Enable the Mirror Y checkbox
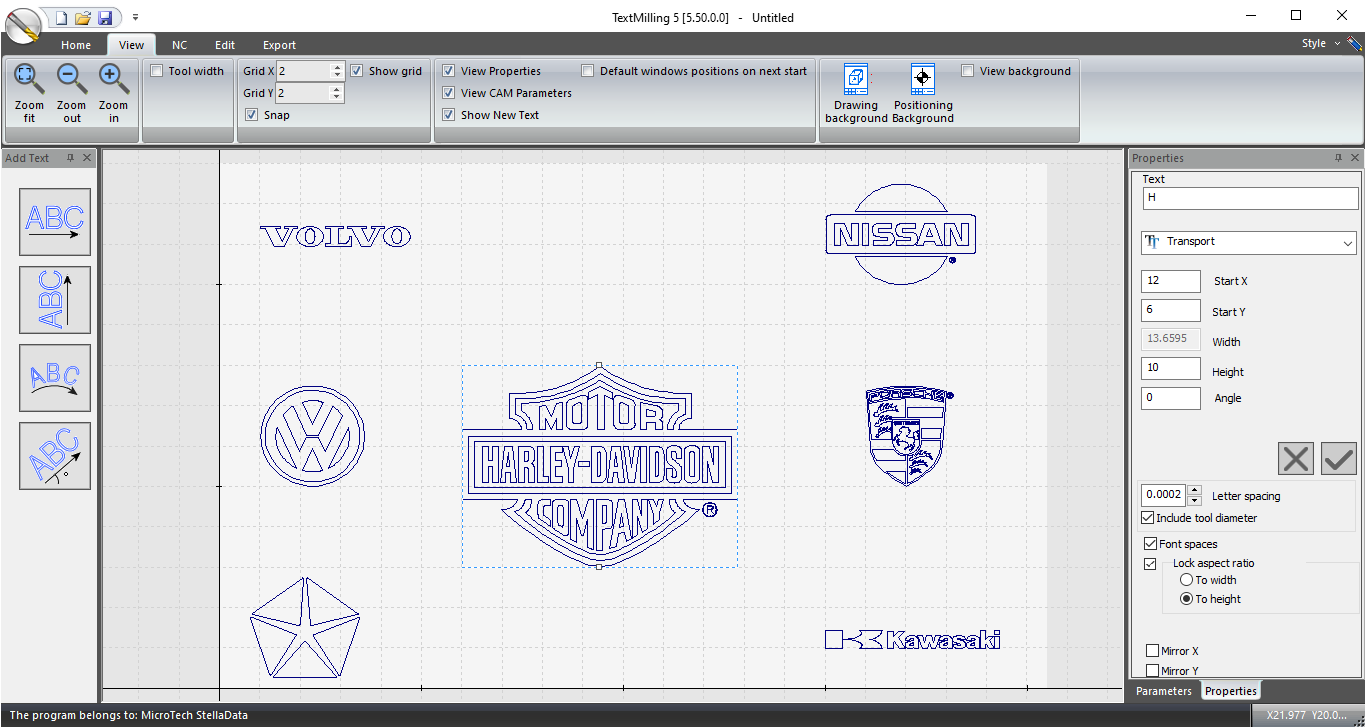Viewport: 1365px width, 727px height. [1153, 671]
